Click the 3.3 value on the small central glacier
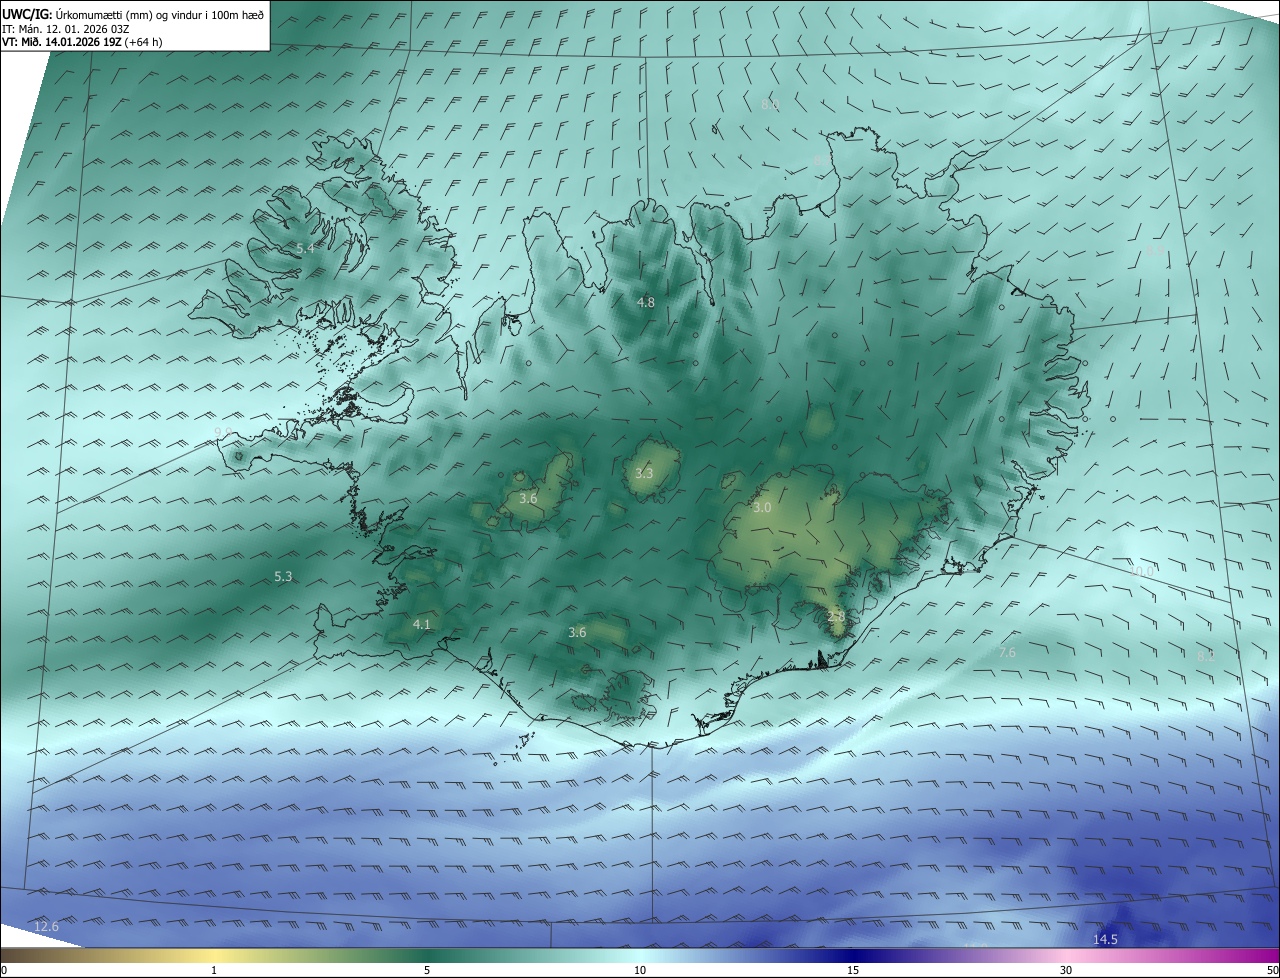The height and width of the screenshot is (978, 1280). pyautogui.click(x=644, y=474)
